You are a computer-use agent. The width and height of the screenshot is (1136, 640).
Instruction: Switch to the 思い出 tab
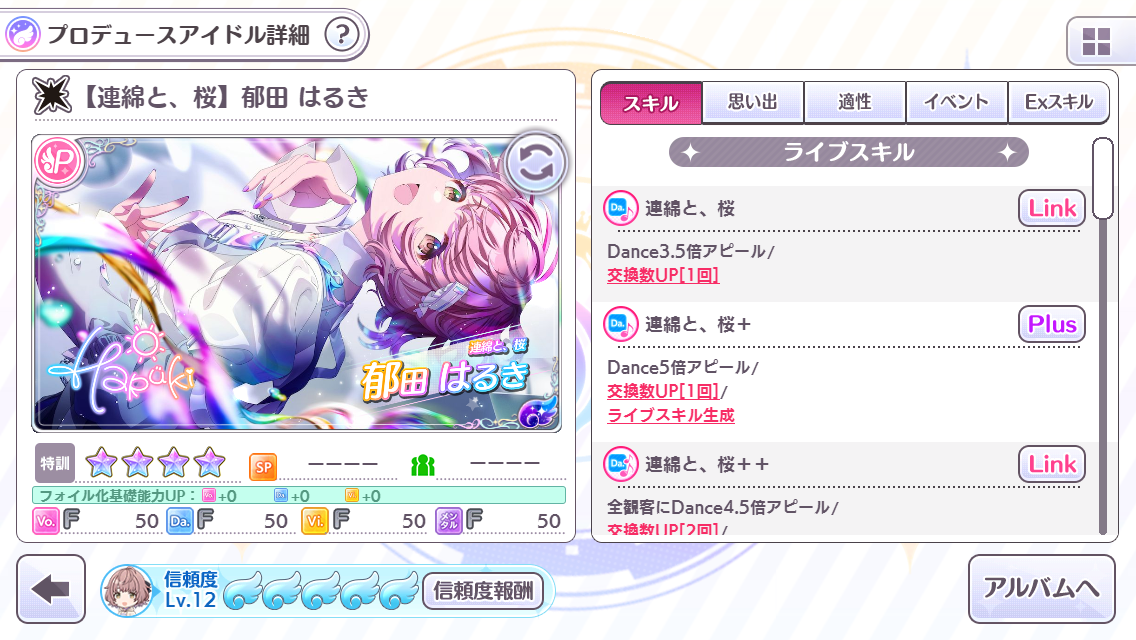coord(753,102)
